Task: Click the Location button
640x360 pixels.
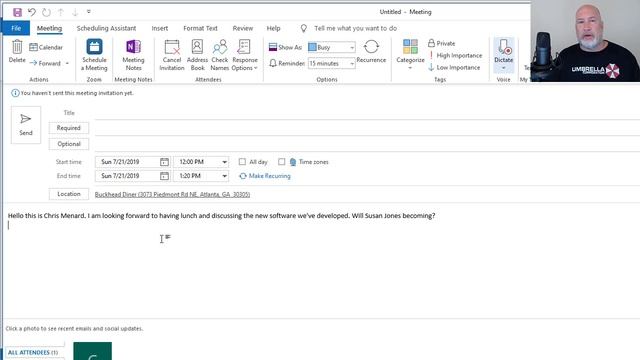Action: (69, 194)
